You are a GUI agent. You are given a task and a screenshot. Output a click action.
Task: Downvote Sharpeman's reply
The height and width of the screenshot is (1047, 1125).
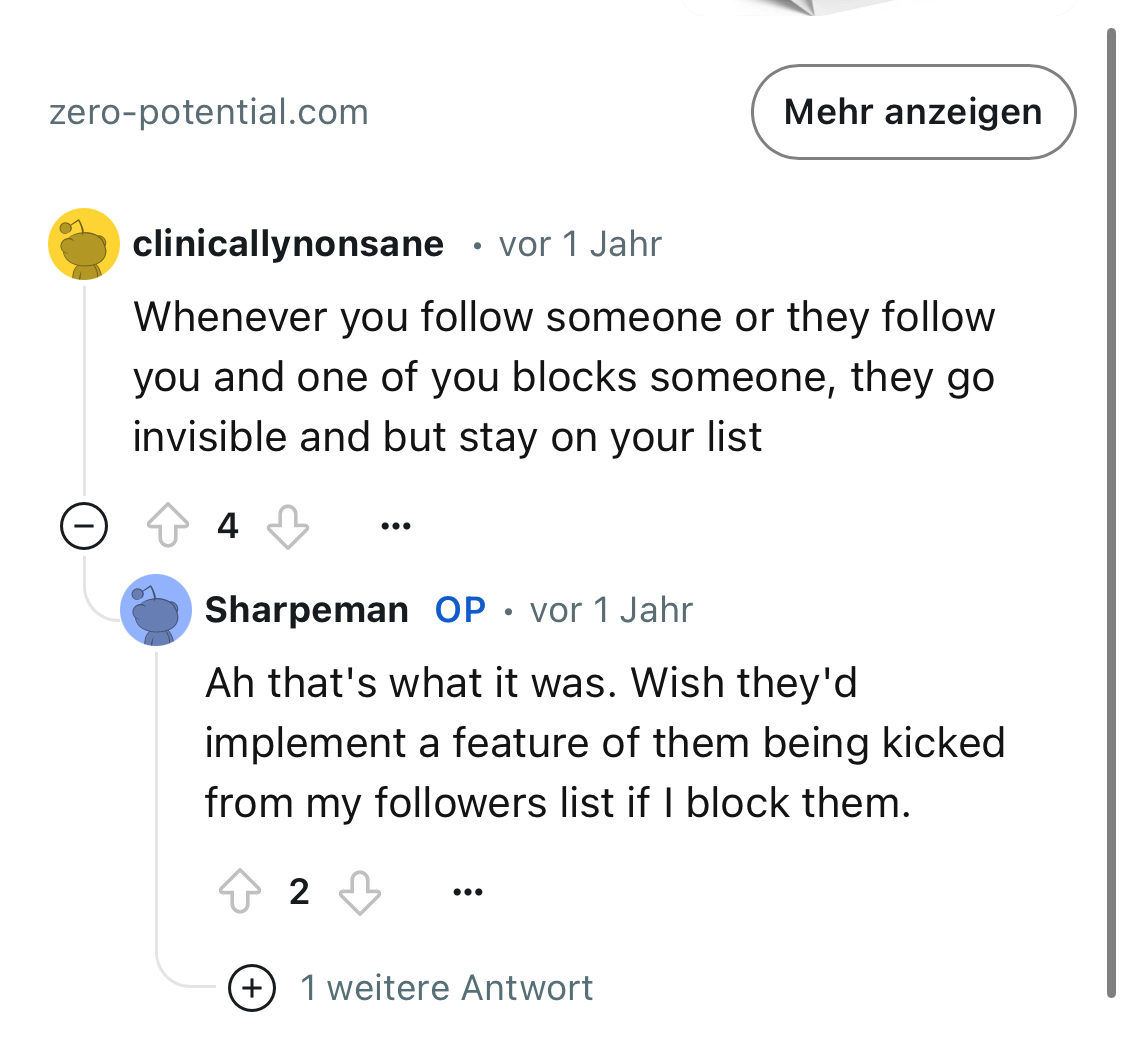coord(360,891)
